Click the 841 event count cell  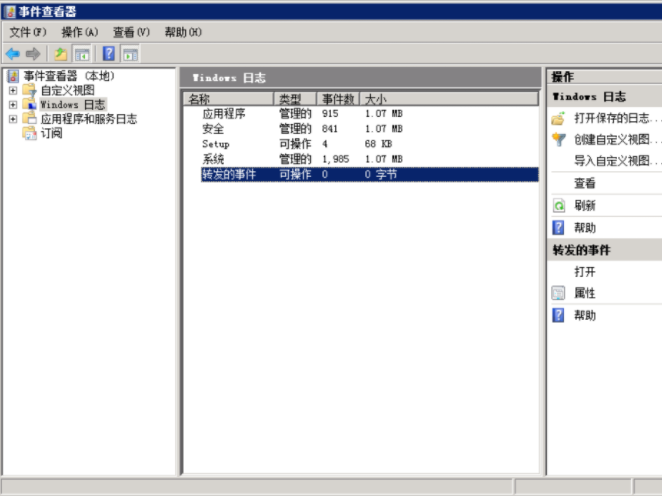(330, 129)
